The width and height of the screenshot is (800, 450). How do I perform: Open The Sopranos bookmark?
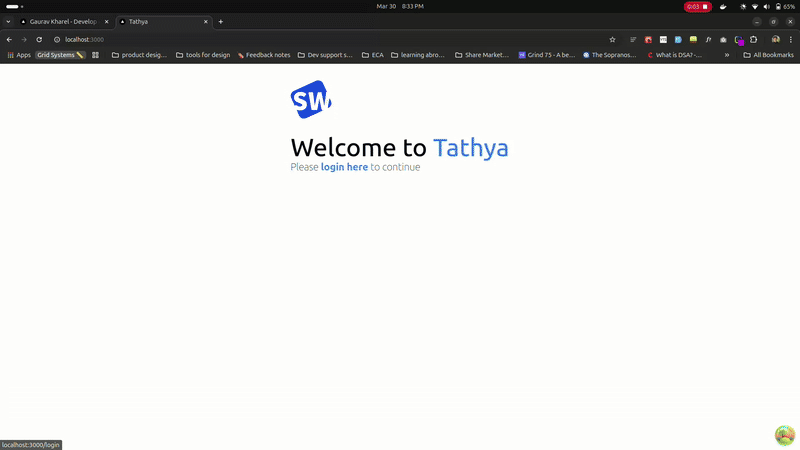pyautogui.click(x=610, y=55)
